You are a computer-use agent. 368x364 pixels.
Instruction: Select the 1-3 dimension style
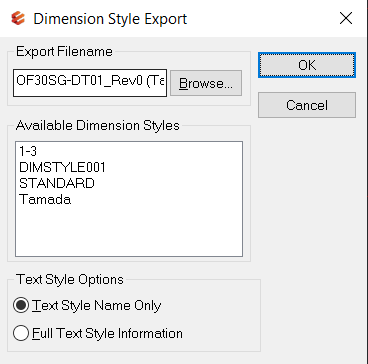point(28,151)
